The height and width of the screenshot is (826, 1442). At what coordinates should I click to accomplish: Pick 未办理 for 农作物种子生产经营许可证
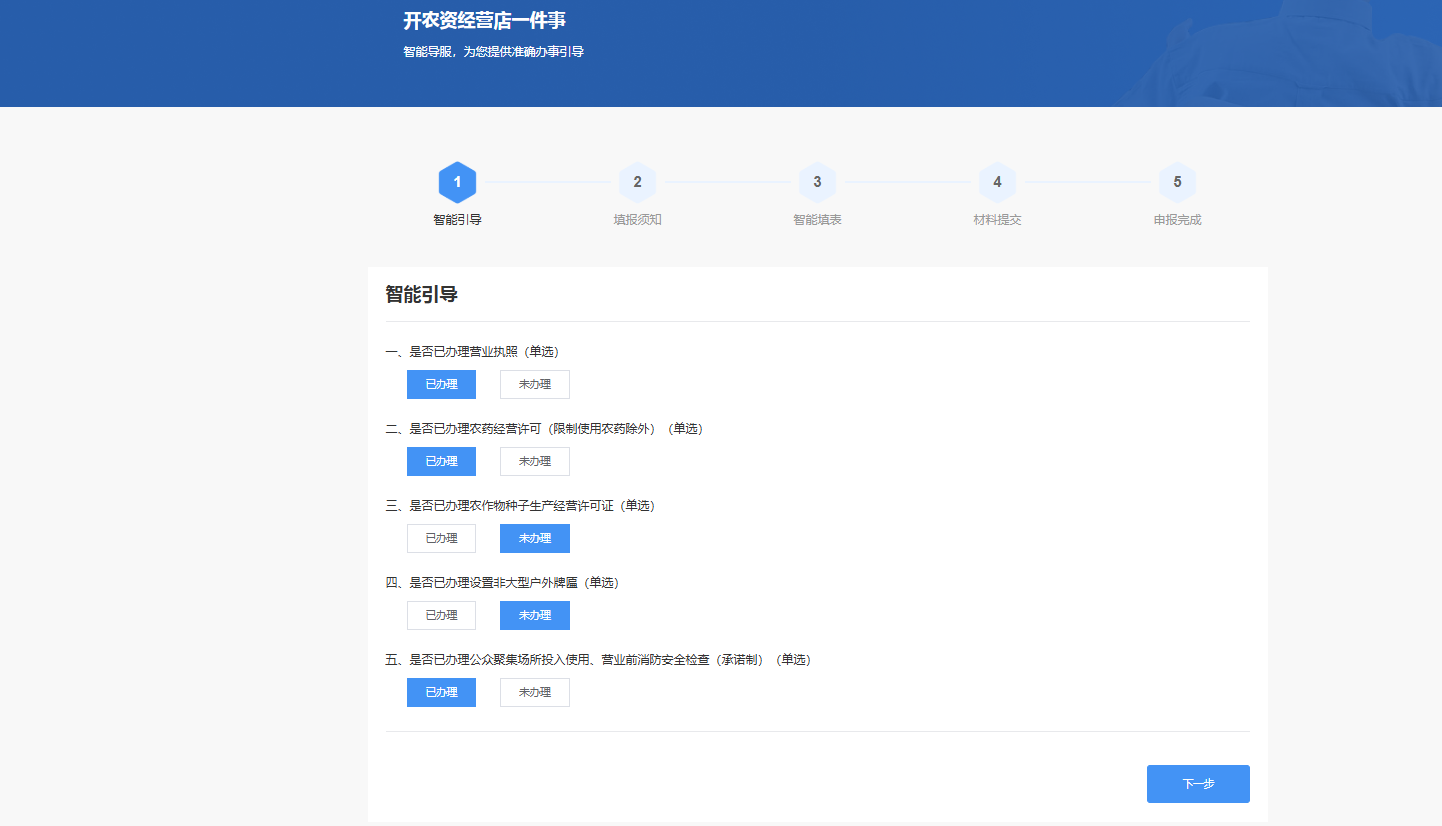[534, 539]
